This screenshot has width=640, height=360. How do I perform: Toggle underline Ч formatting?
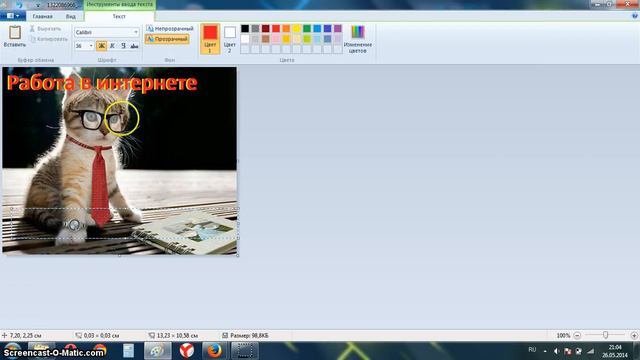click(123, 46)
